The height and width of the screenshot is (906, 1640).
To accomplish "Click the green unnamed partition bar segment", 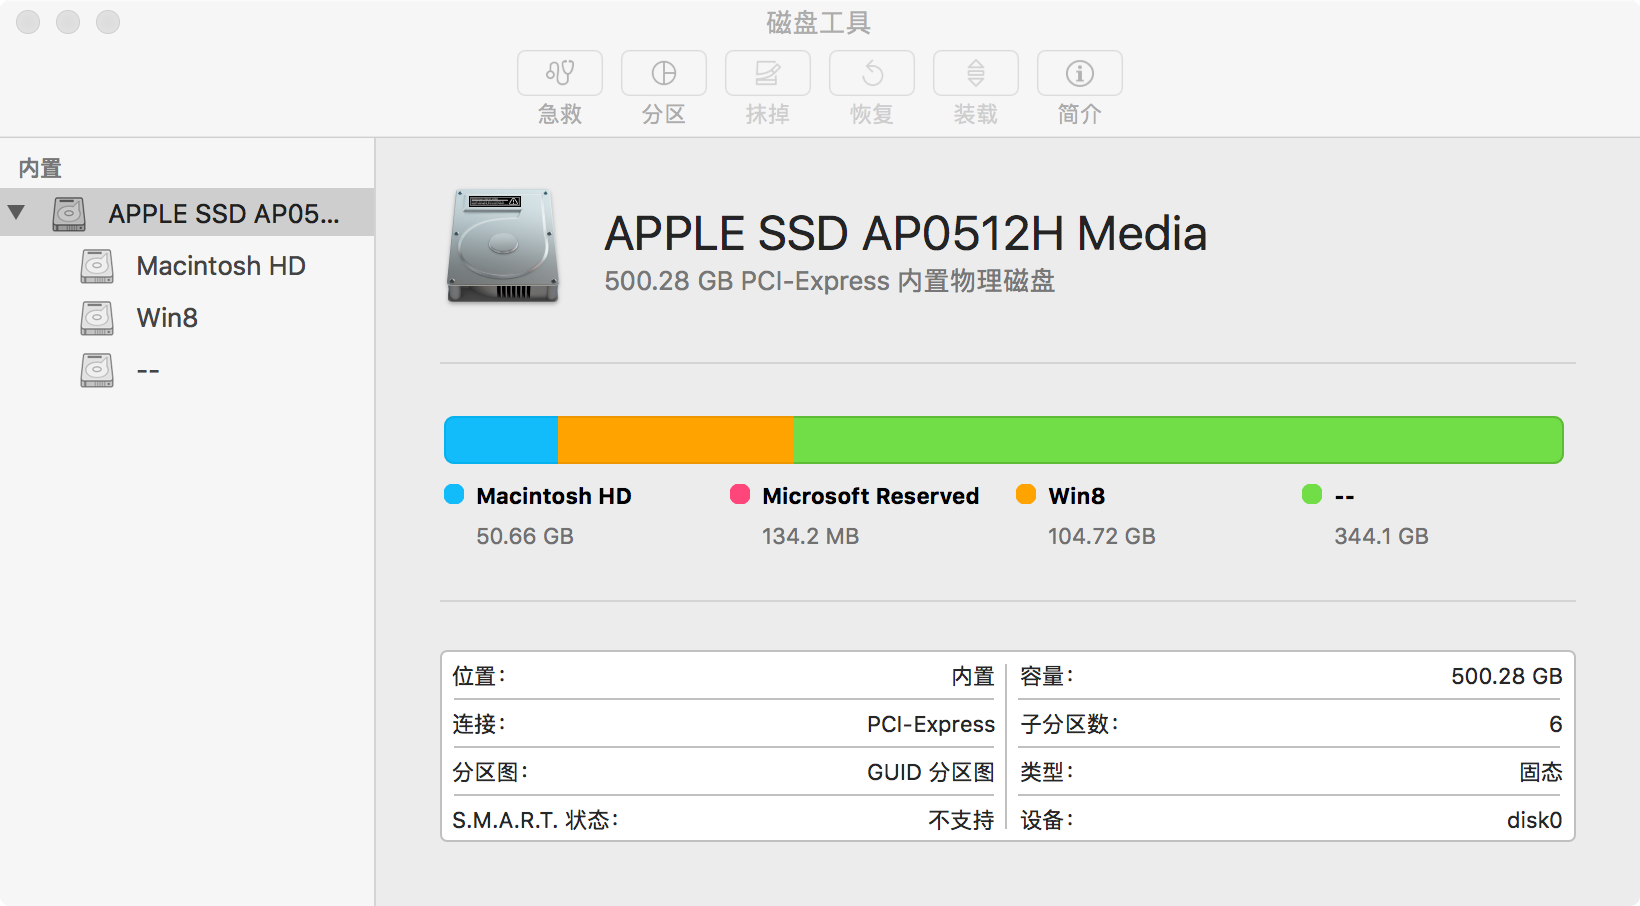I will coord(1177,440).
